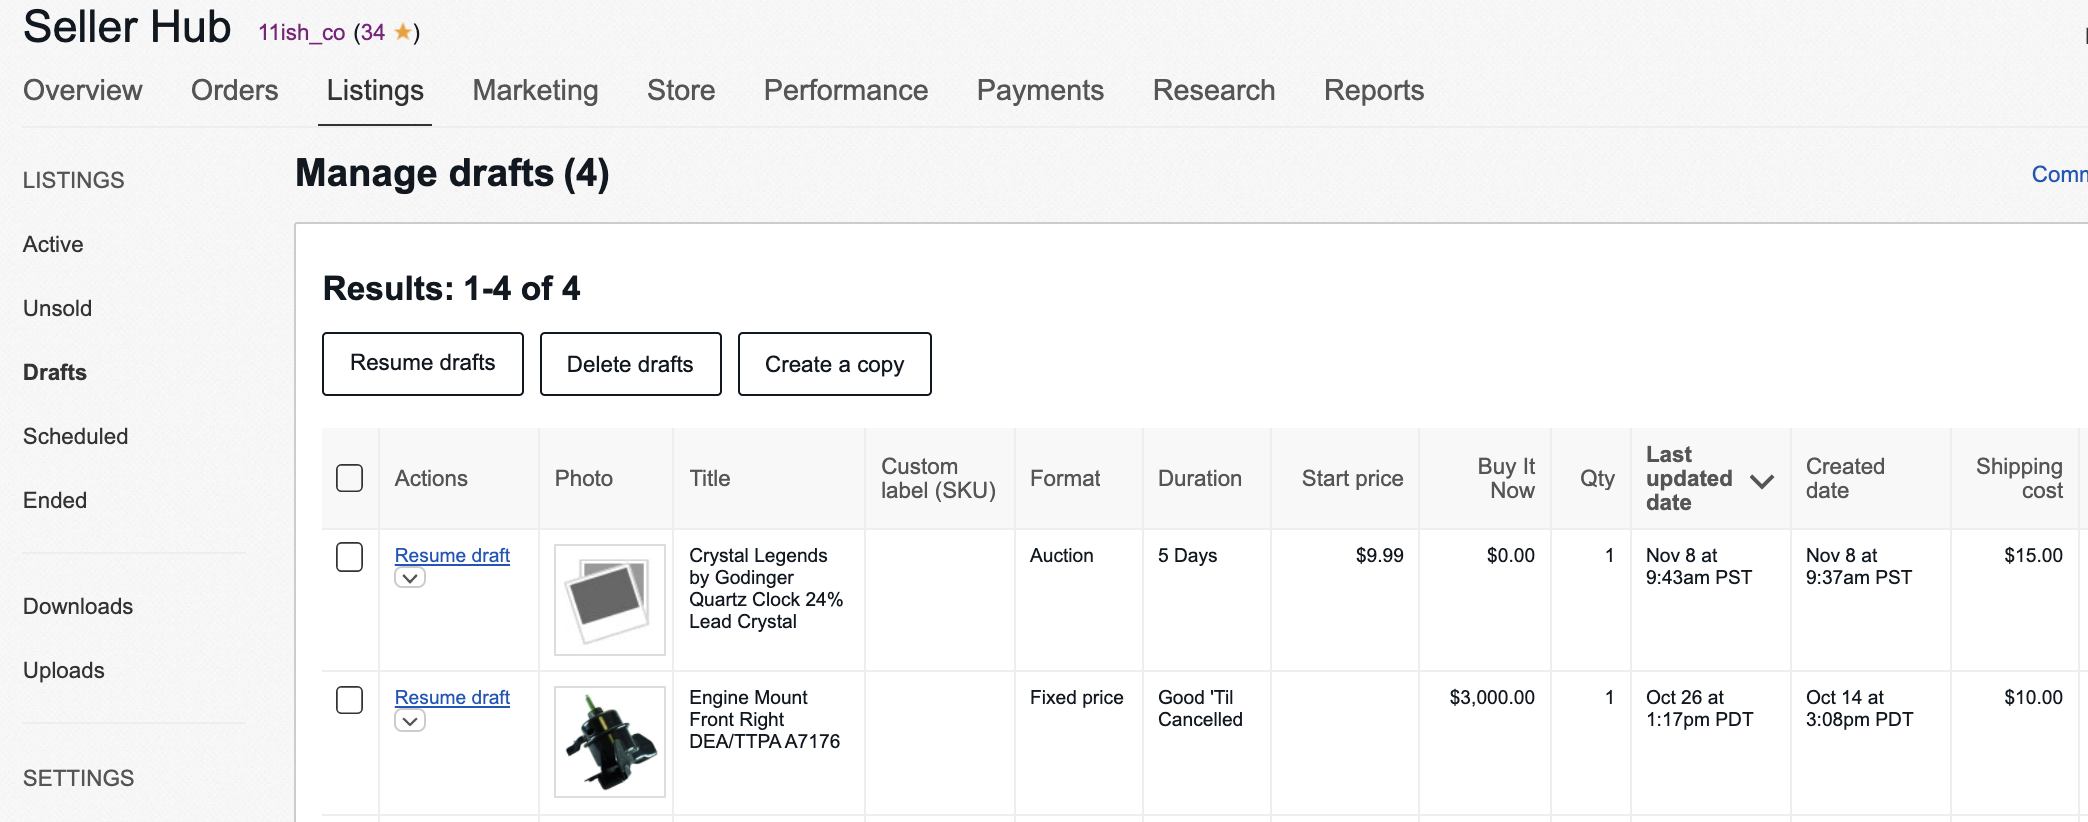2088x822 pixels.
Task: Open the Orders tab
Action: [x=235, y=90]
